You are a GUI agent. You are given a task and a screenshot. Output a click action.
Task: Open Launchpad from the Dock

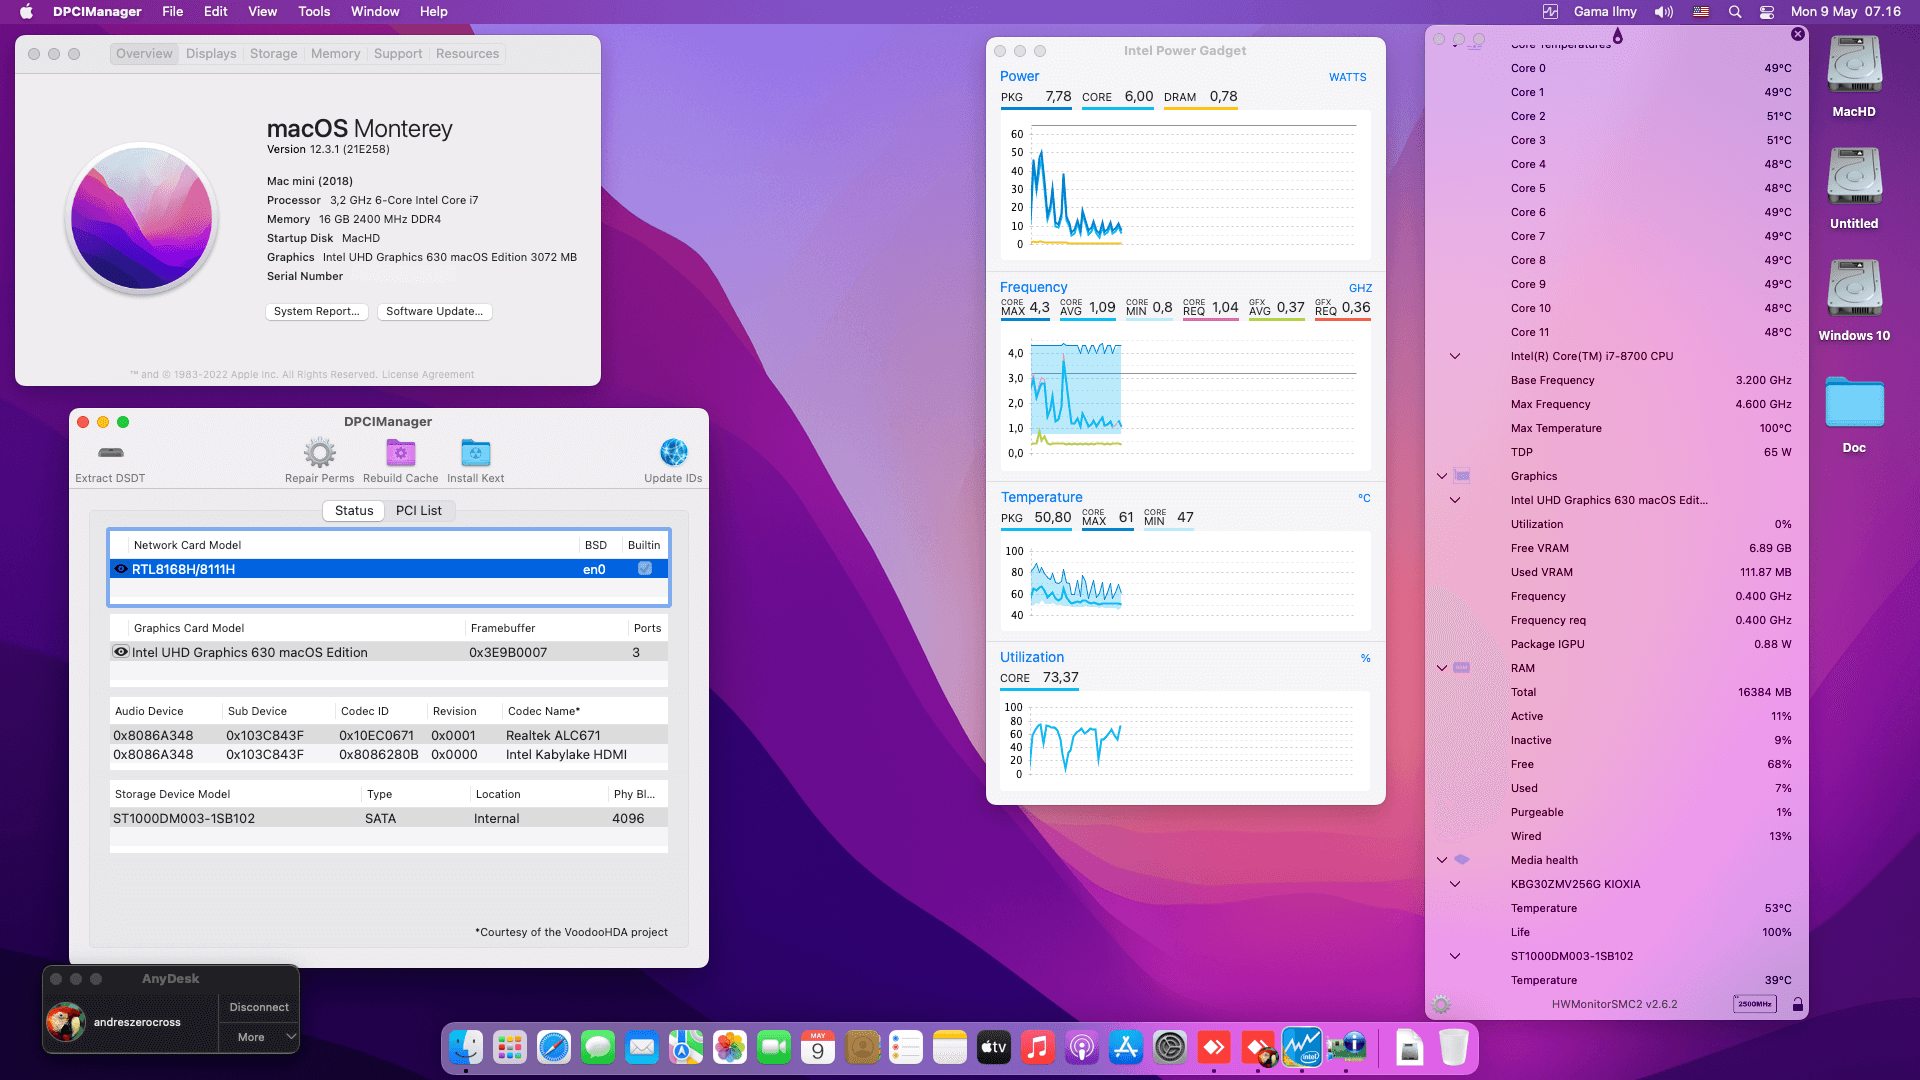510,1047
